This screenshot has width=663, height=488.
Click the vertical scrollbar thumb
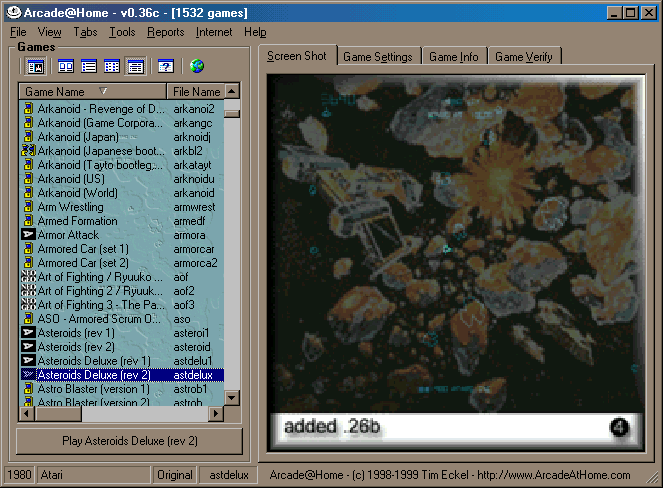[x=232, y=114]
